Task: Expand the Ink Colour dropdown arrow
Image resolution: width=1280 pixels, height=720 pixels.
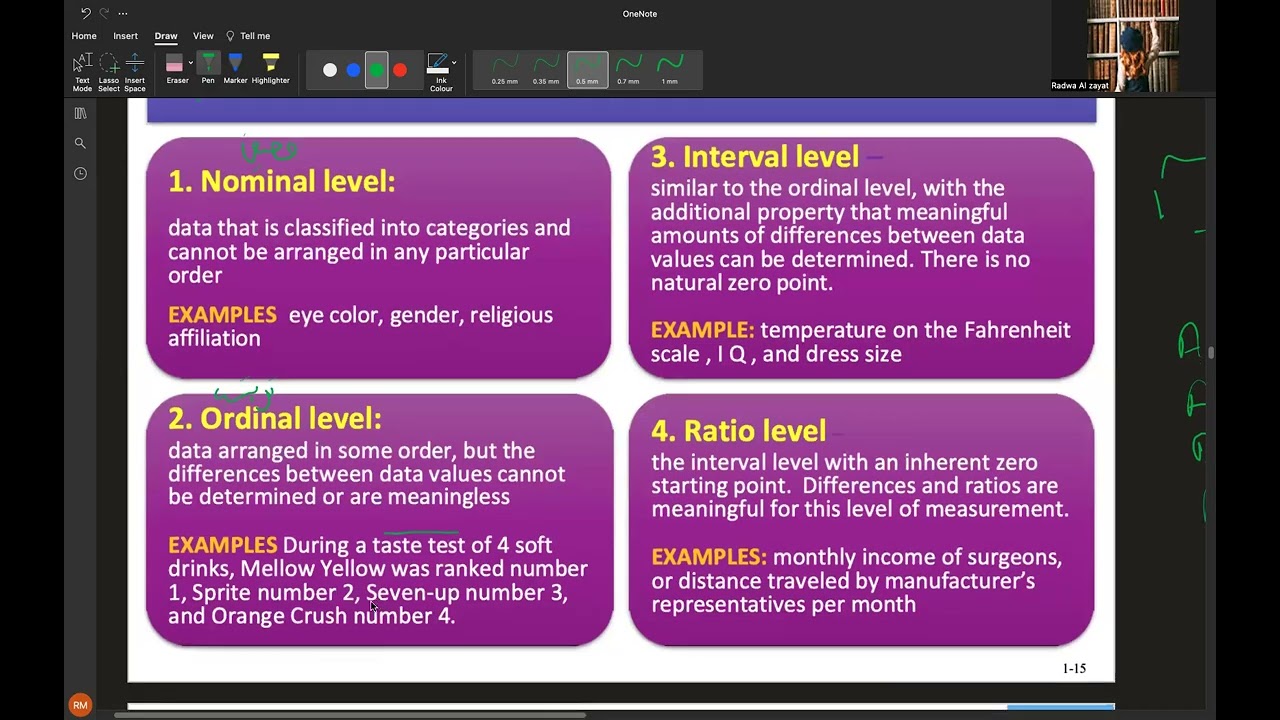Action: pyautogui.click(x=454, y=63)
